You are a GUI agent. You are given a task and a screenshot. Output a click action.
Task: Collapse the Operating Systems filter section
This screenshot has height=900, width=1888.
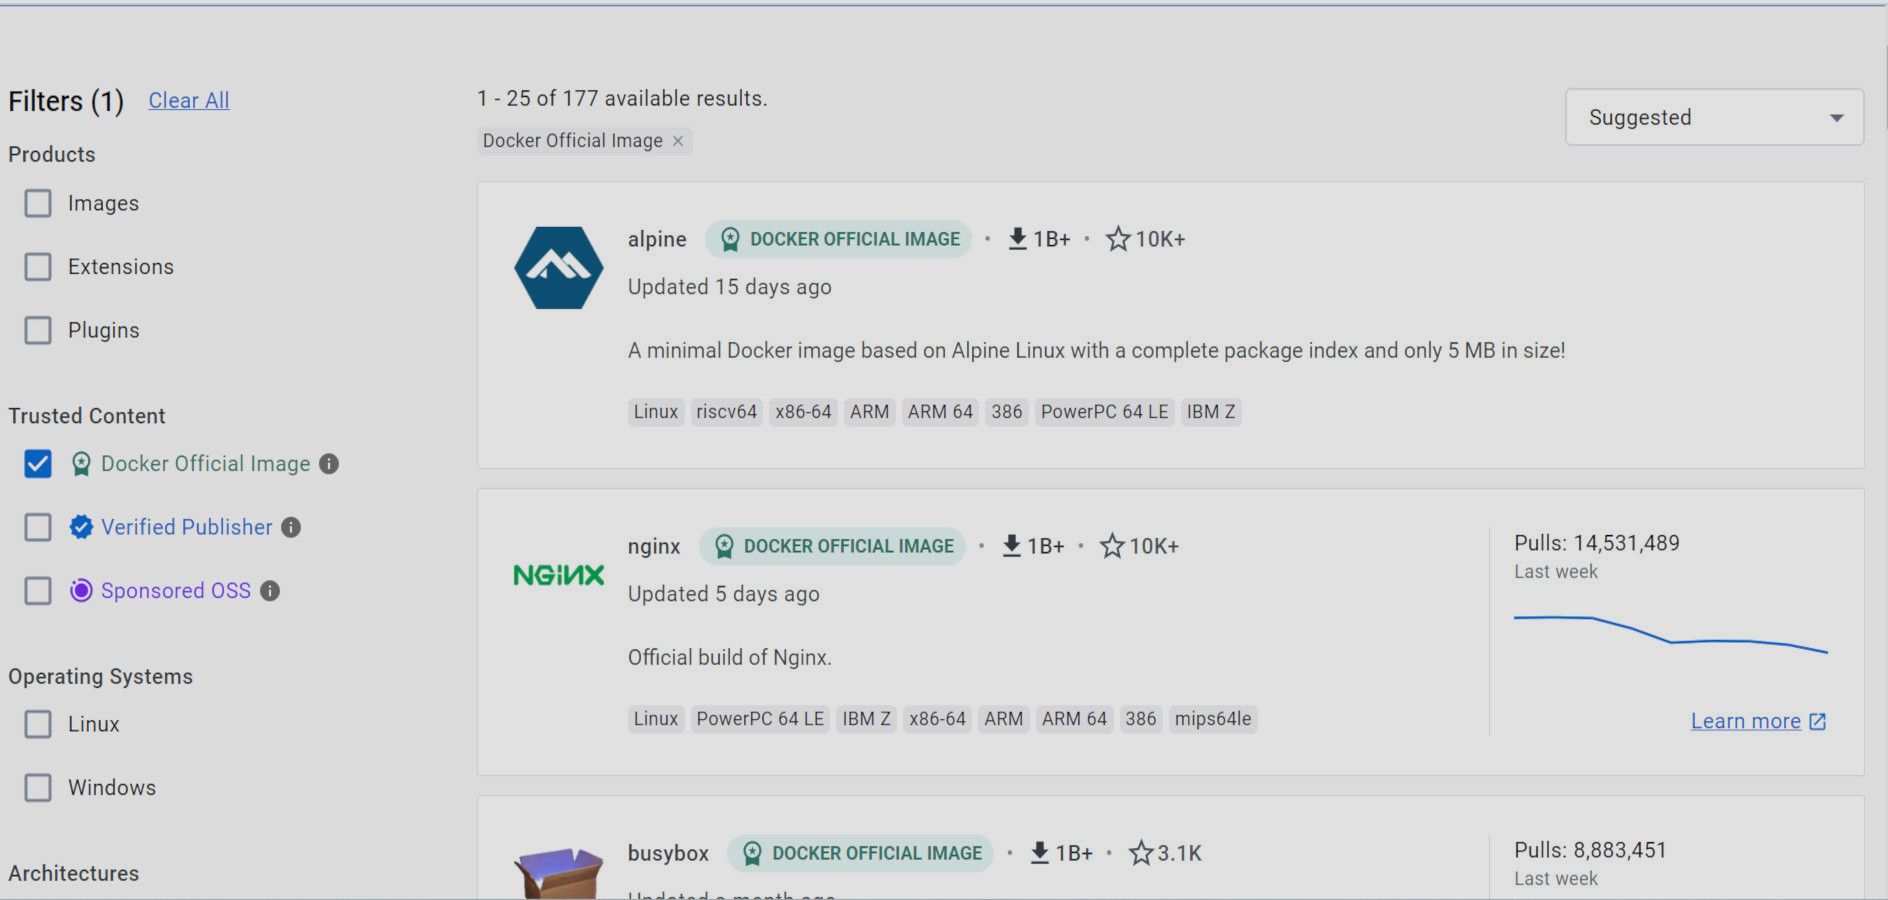100,677
